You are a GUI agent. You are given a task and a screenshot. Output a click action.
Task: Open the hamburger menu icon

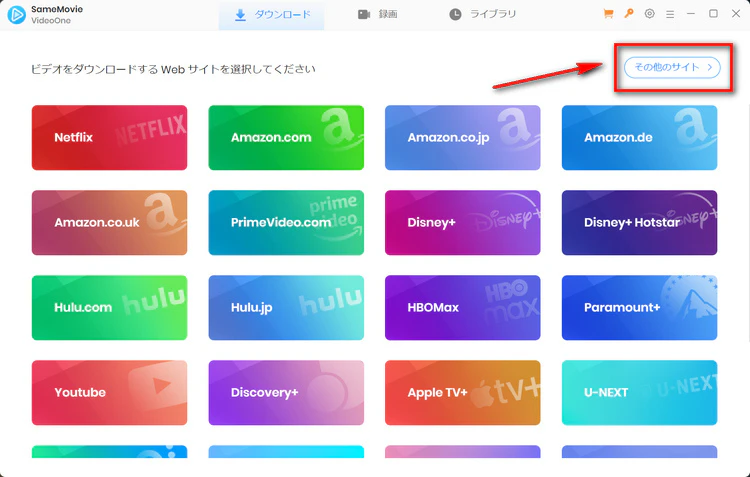(x=670, y=14)
